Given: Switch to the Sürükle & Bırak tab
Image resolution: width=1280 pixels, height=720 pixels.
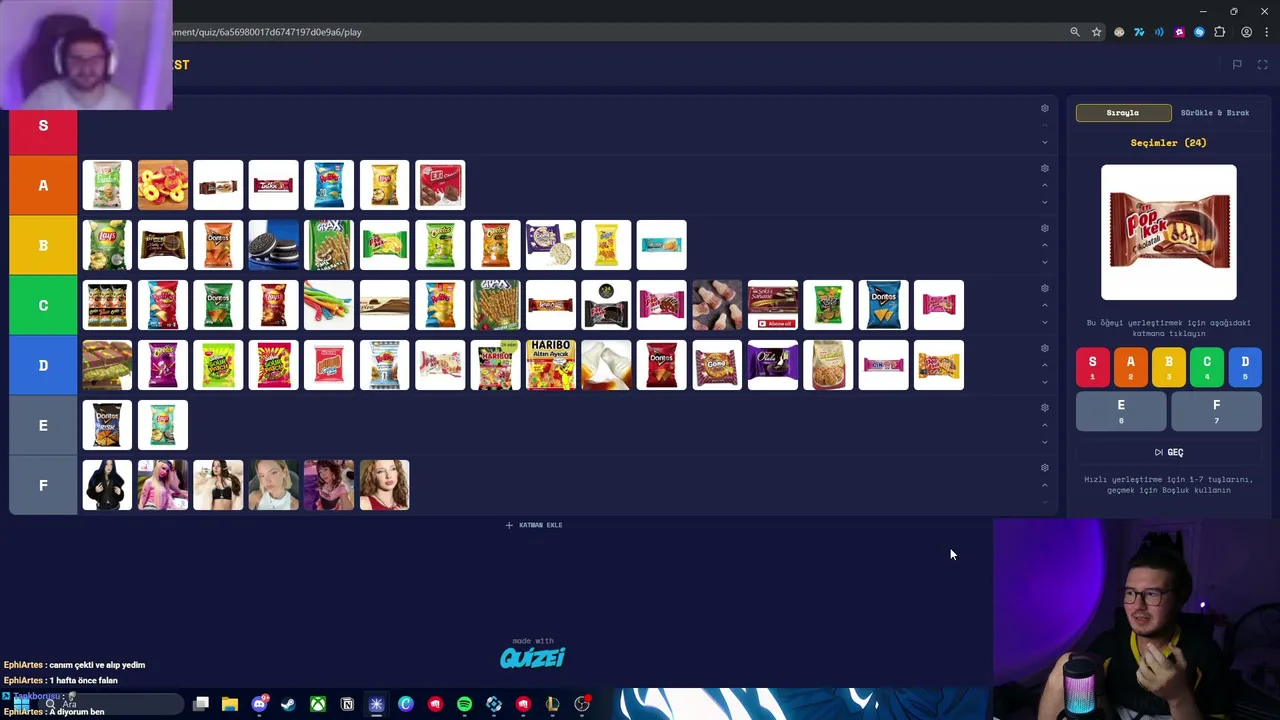Looking at the screenshot, I should click(x=1215, y=113).
